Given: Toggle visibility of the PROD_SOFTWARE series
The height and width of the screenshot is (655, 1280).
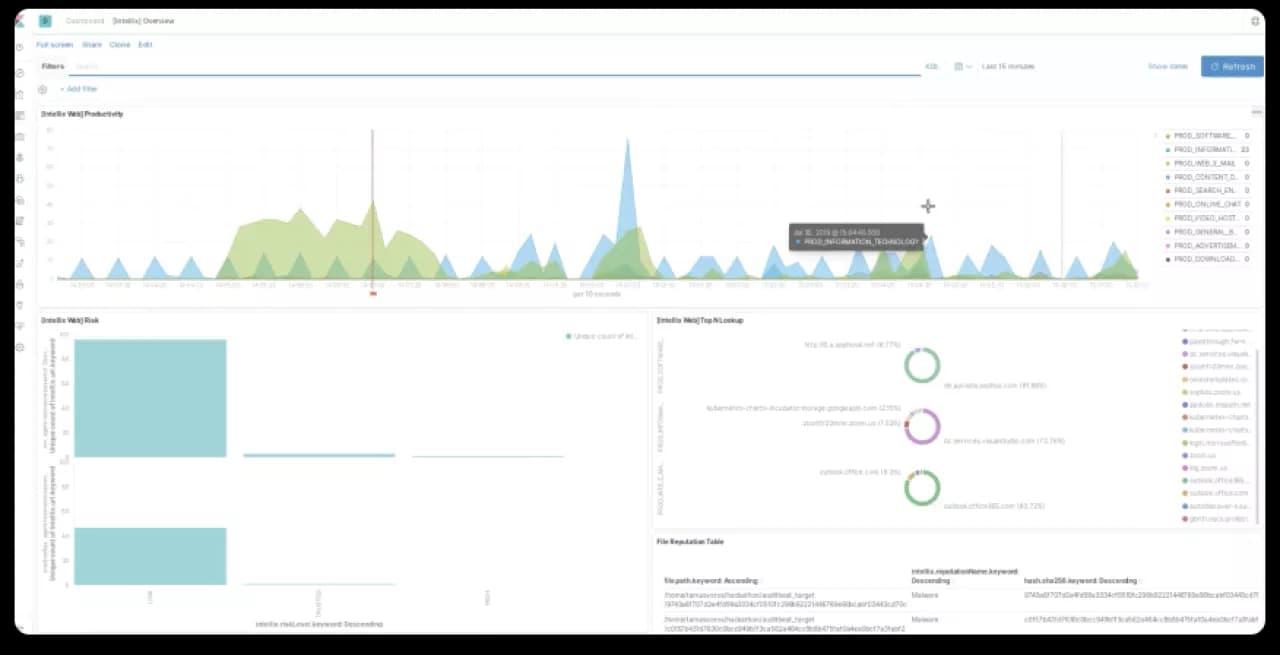Looking at the screenshot, I should coord(1205,135).
